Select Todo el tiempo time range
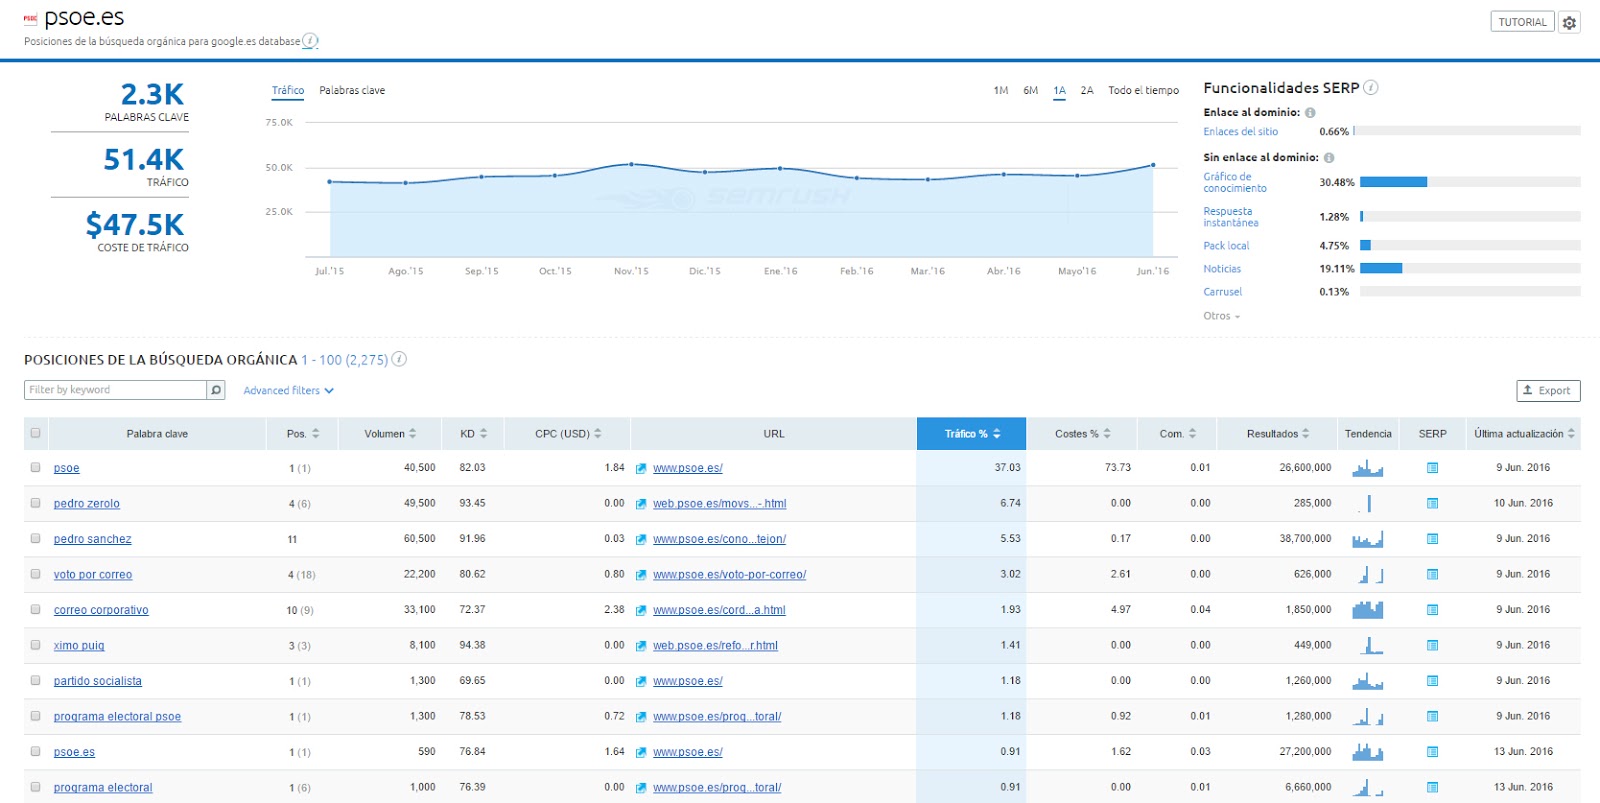Viewport: 1600px width, 803px height. [1143, 91]
